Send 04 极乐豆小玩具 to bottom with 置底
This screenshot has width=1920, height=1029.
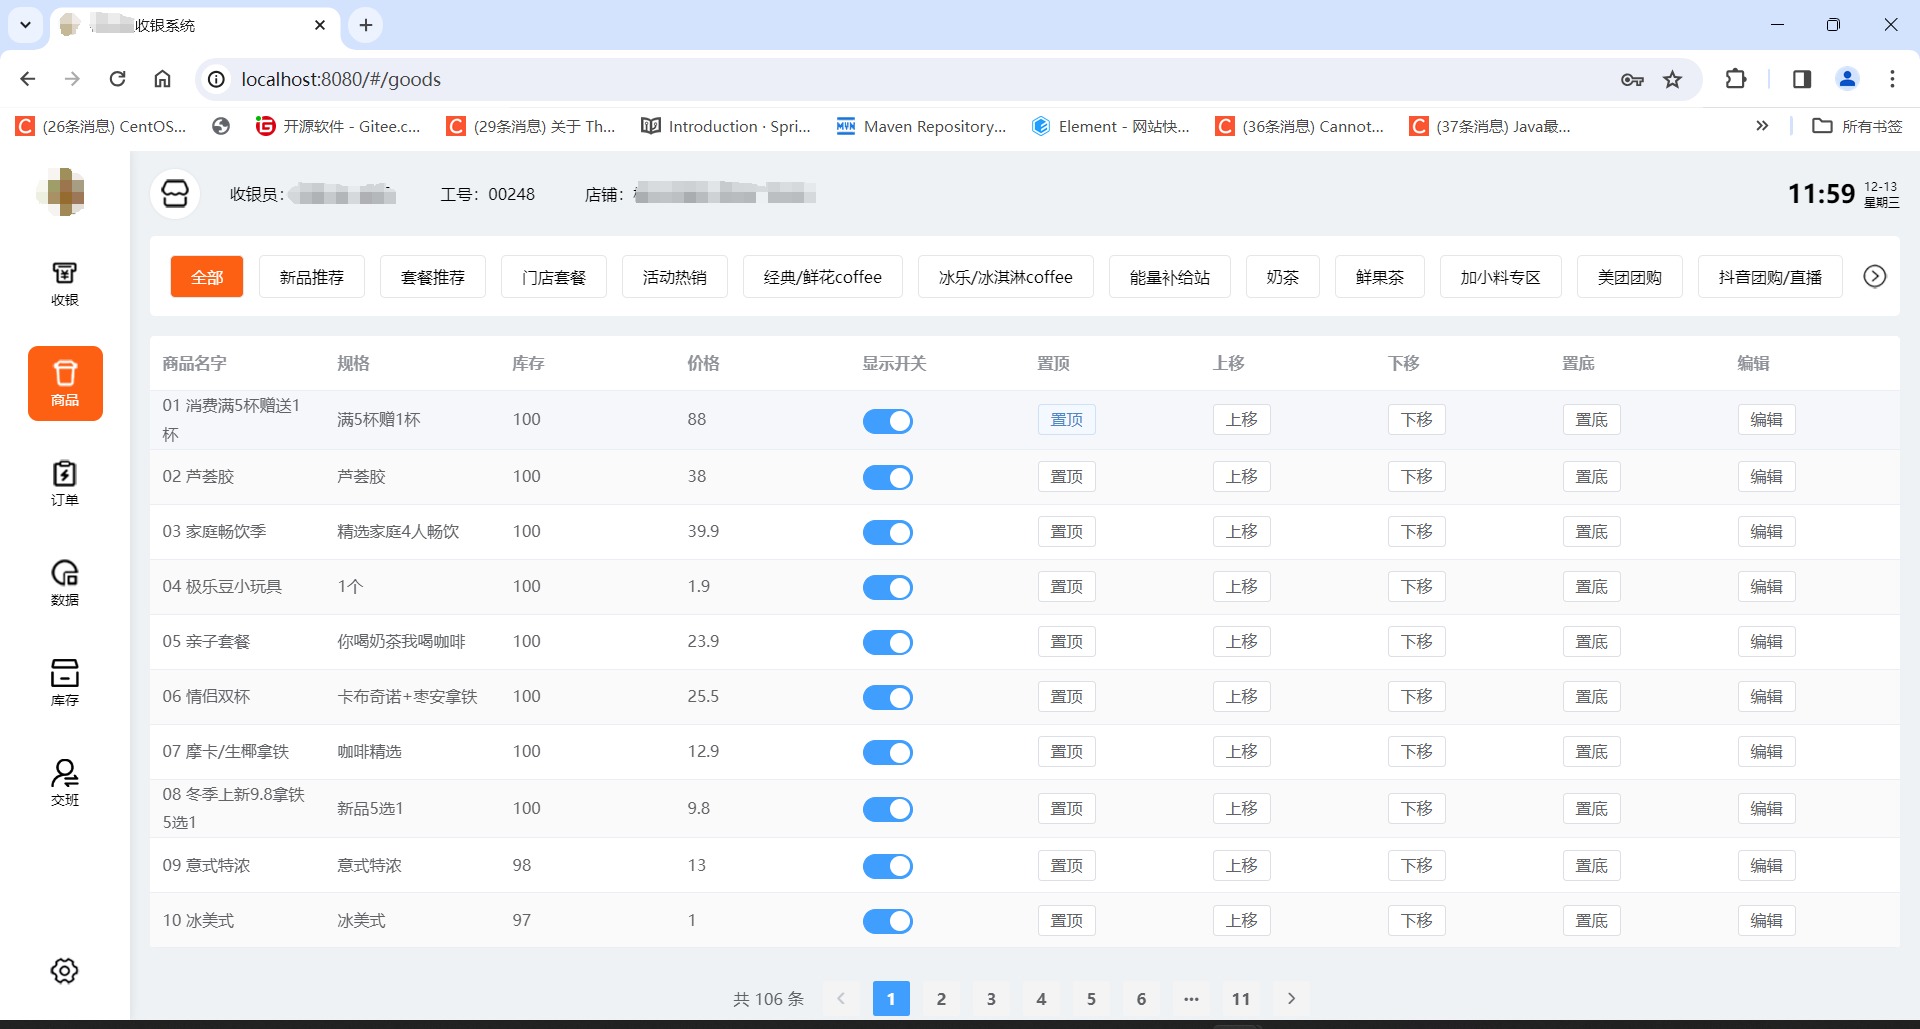coord(1592,587)
